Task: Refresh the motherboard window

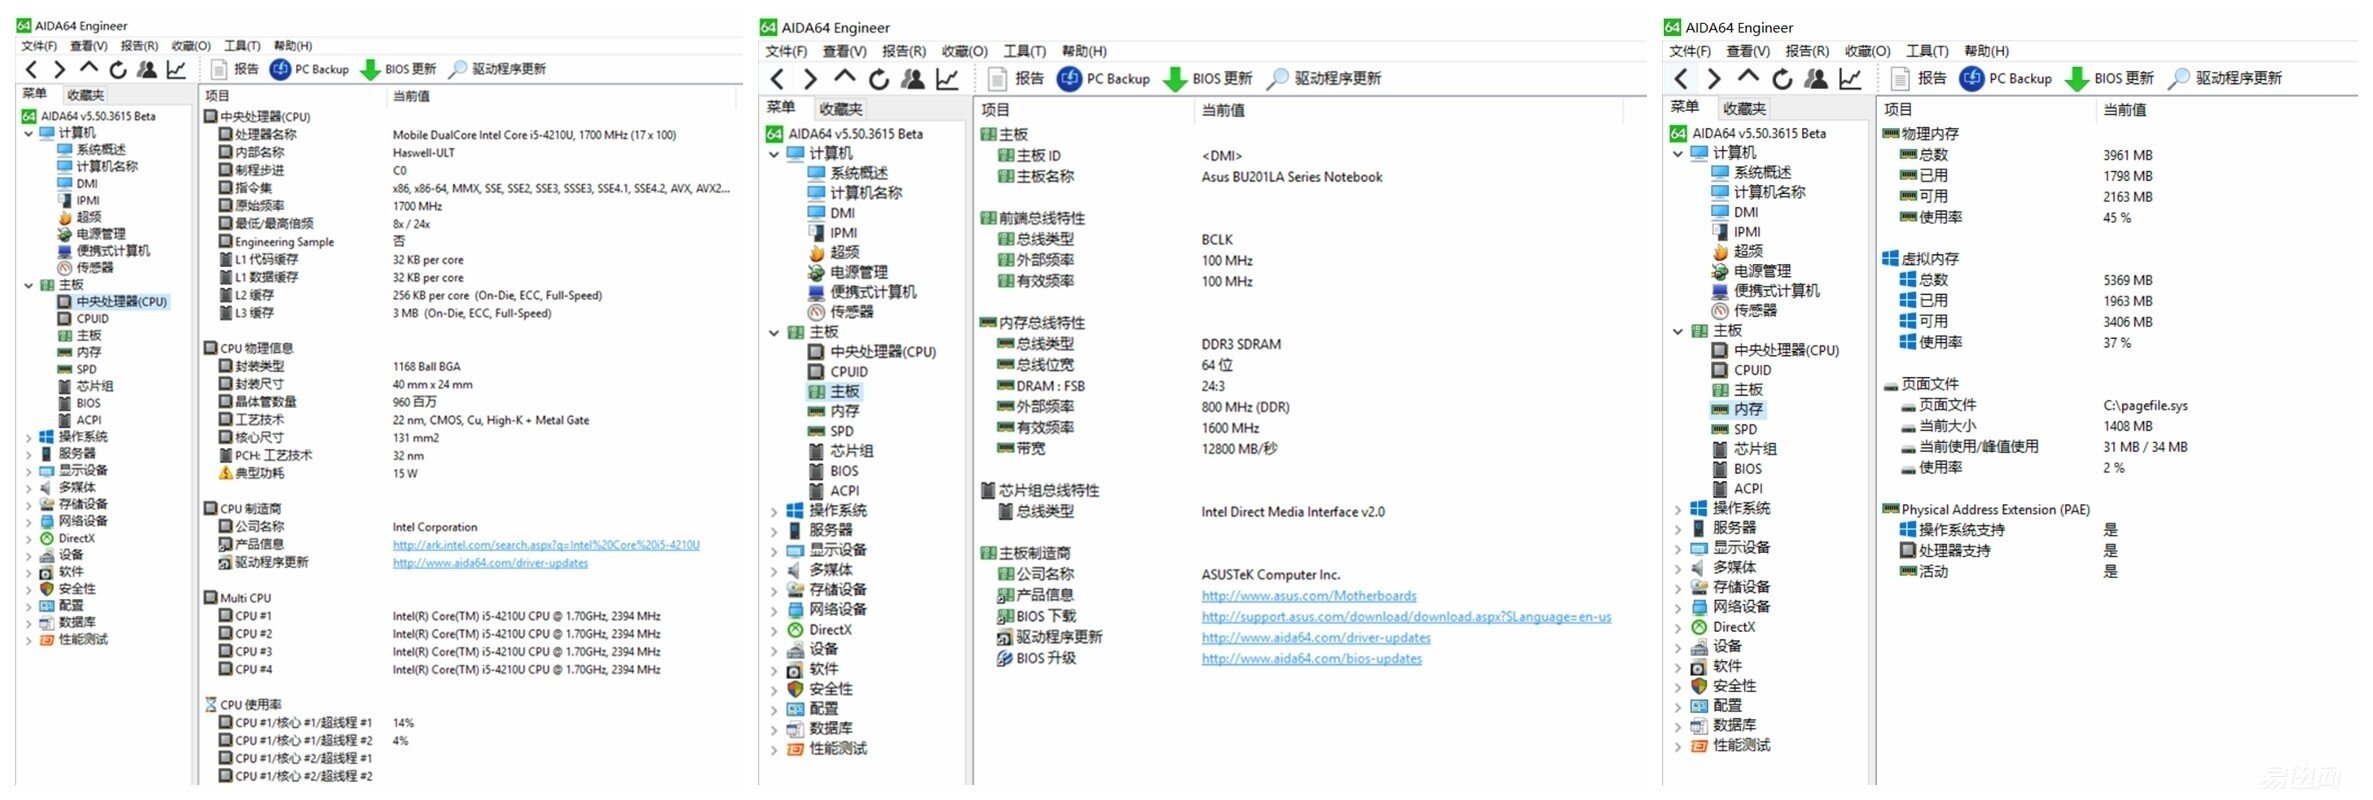Action: (x=879, y=79)
